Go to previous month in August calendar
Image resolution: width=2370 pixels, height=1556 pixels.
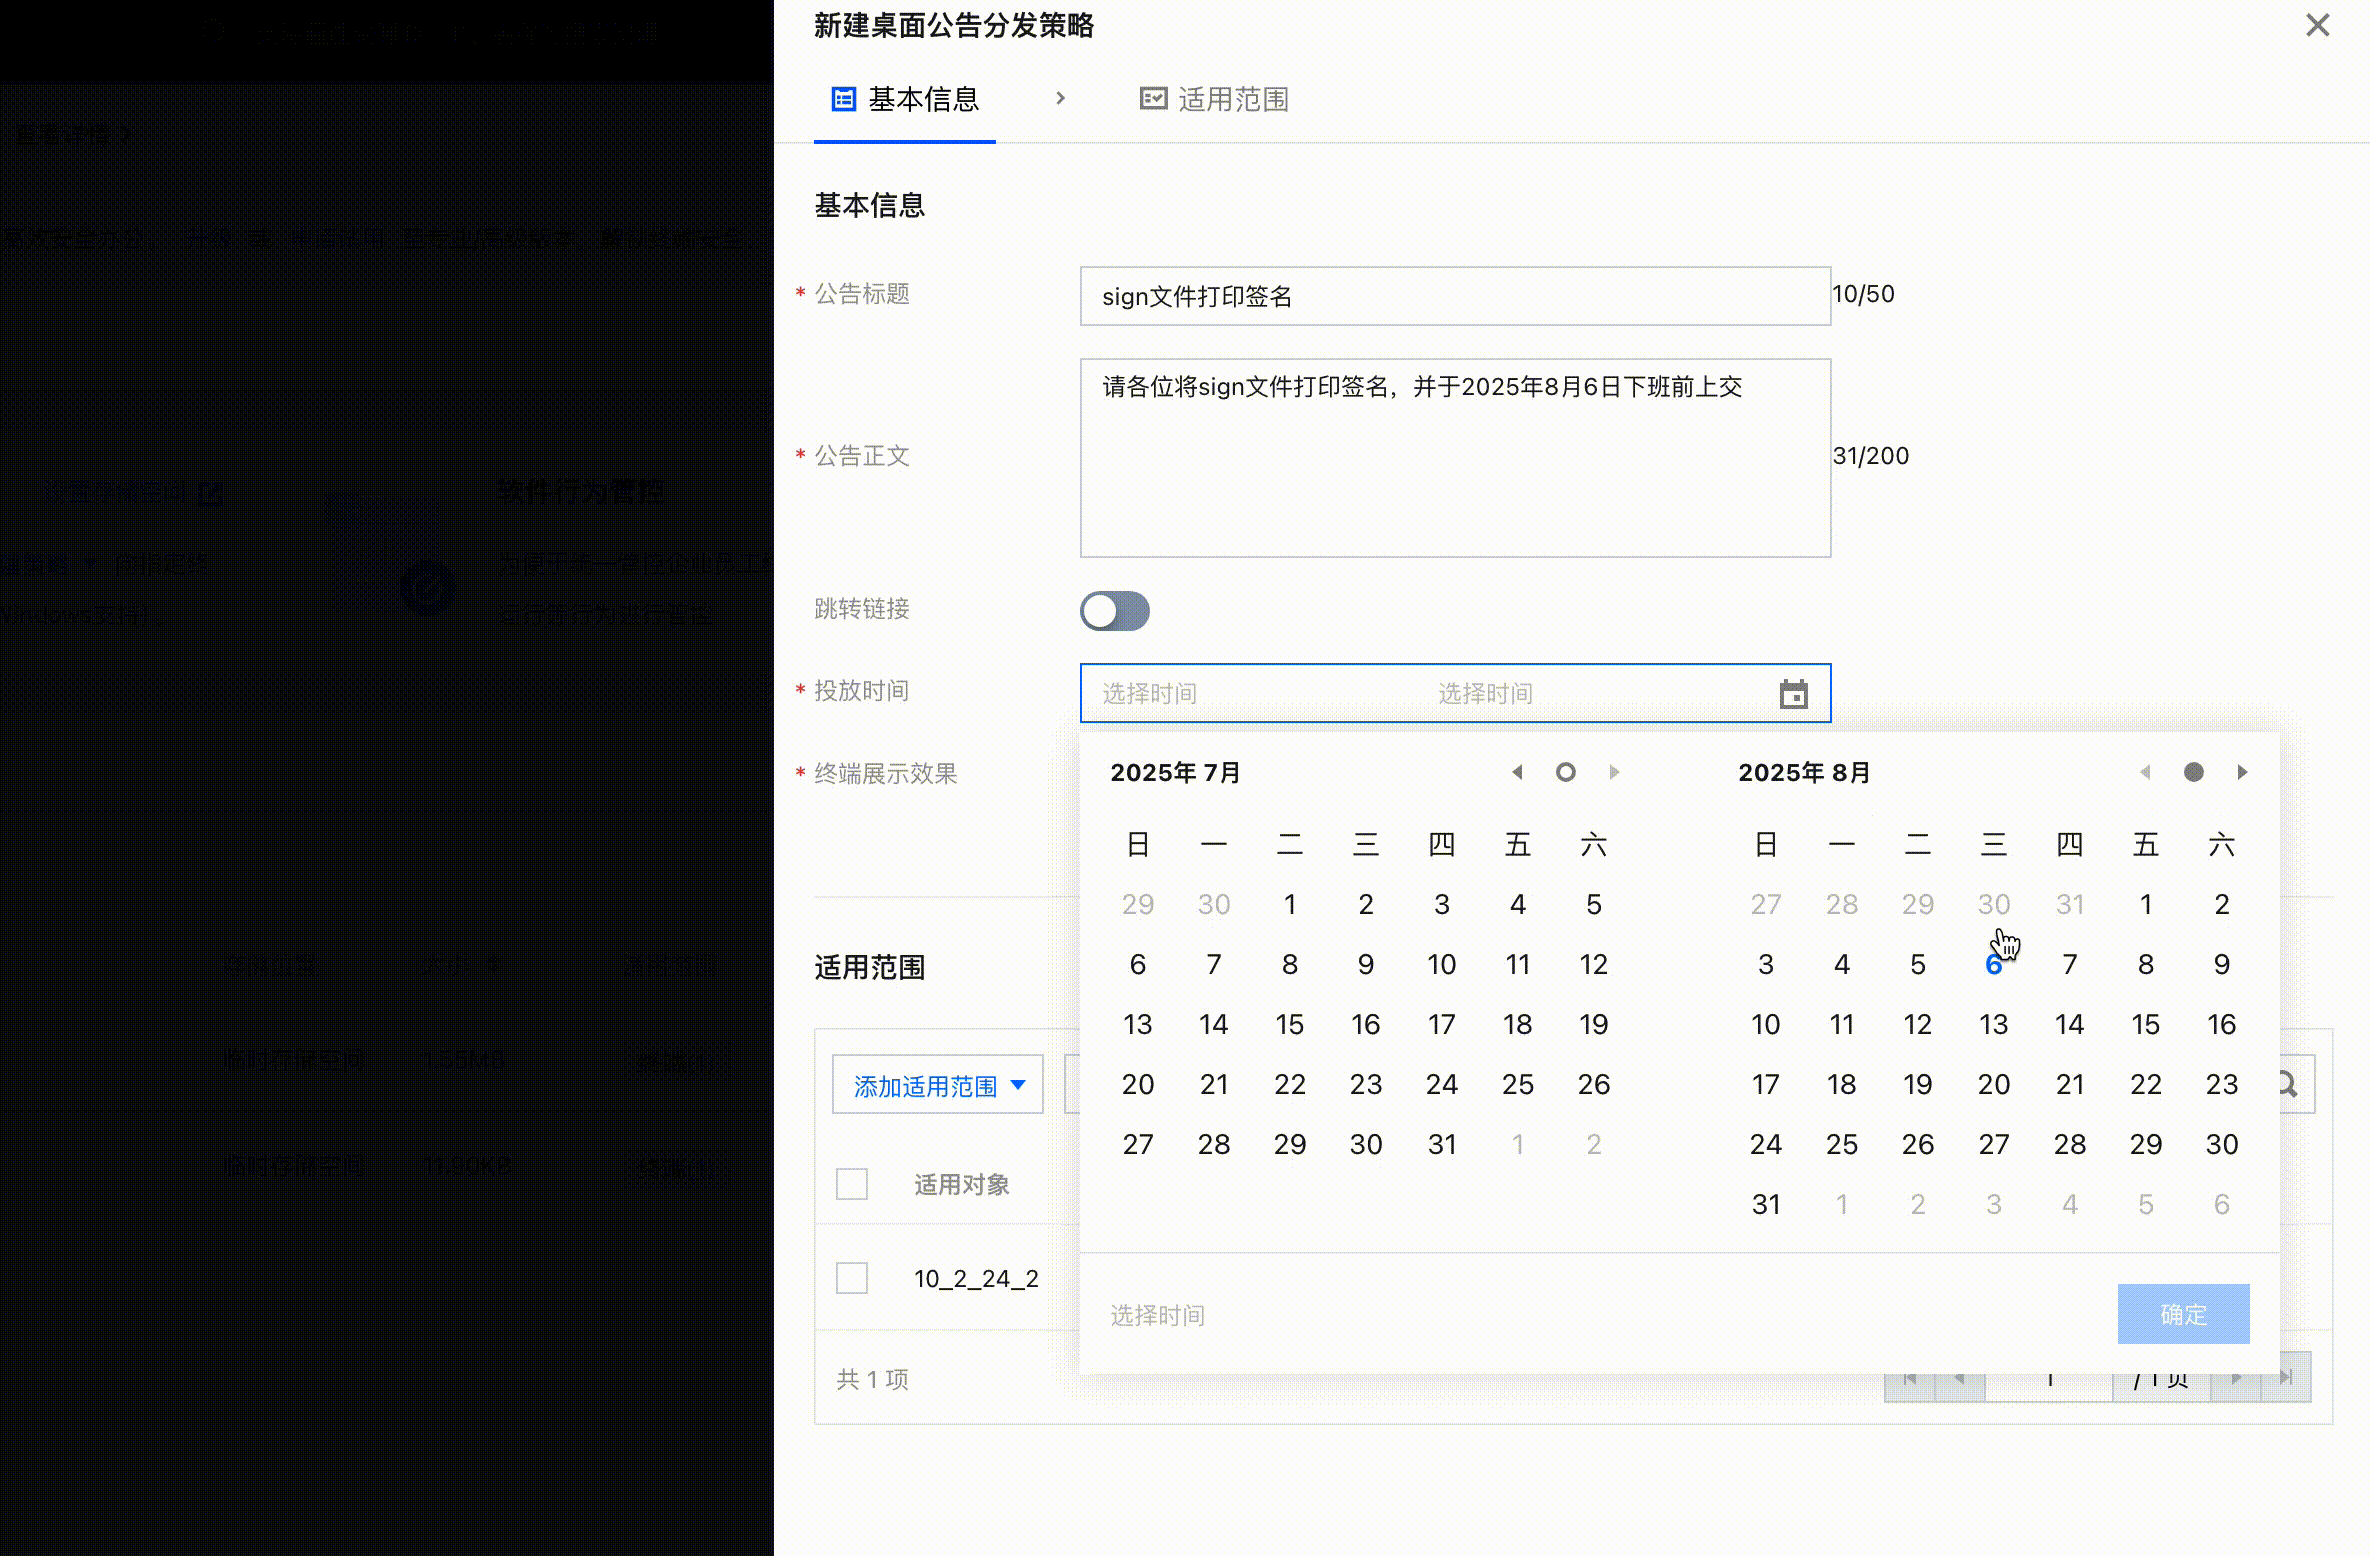[2145, 772]
